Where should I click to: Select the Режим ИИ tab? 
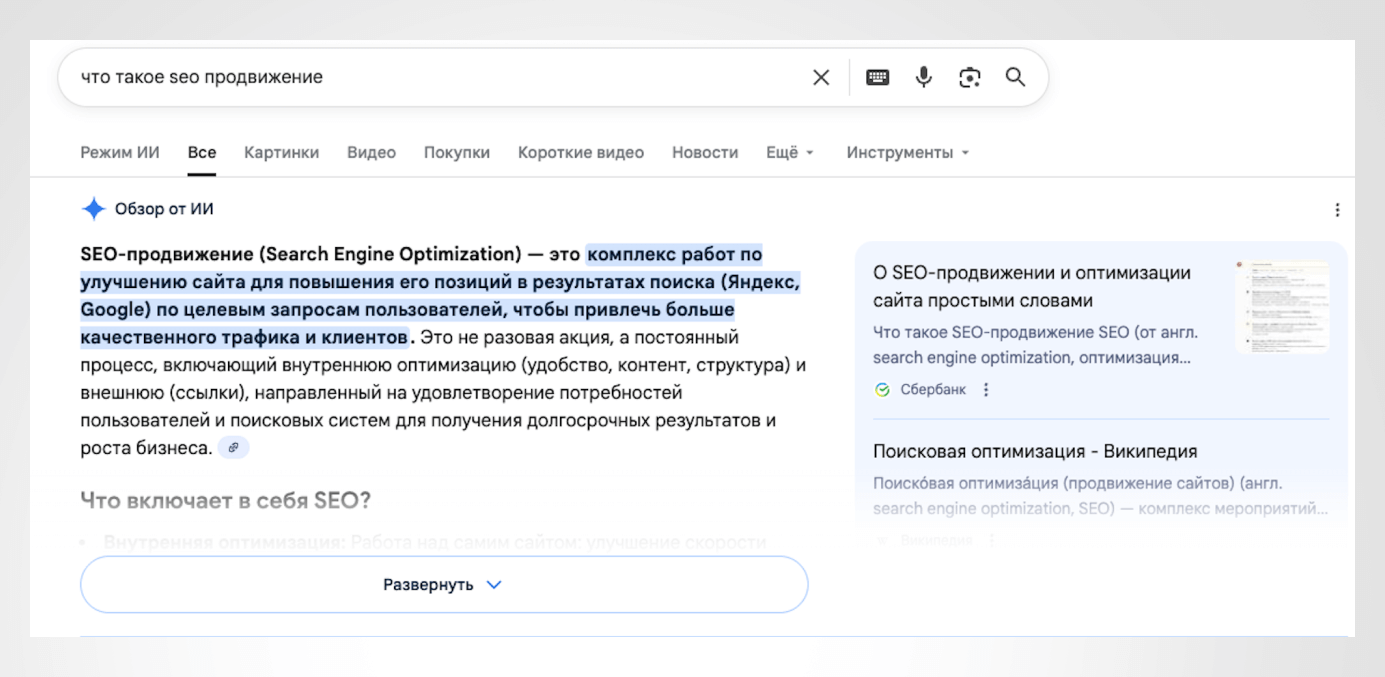119,152
